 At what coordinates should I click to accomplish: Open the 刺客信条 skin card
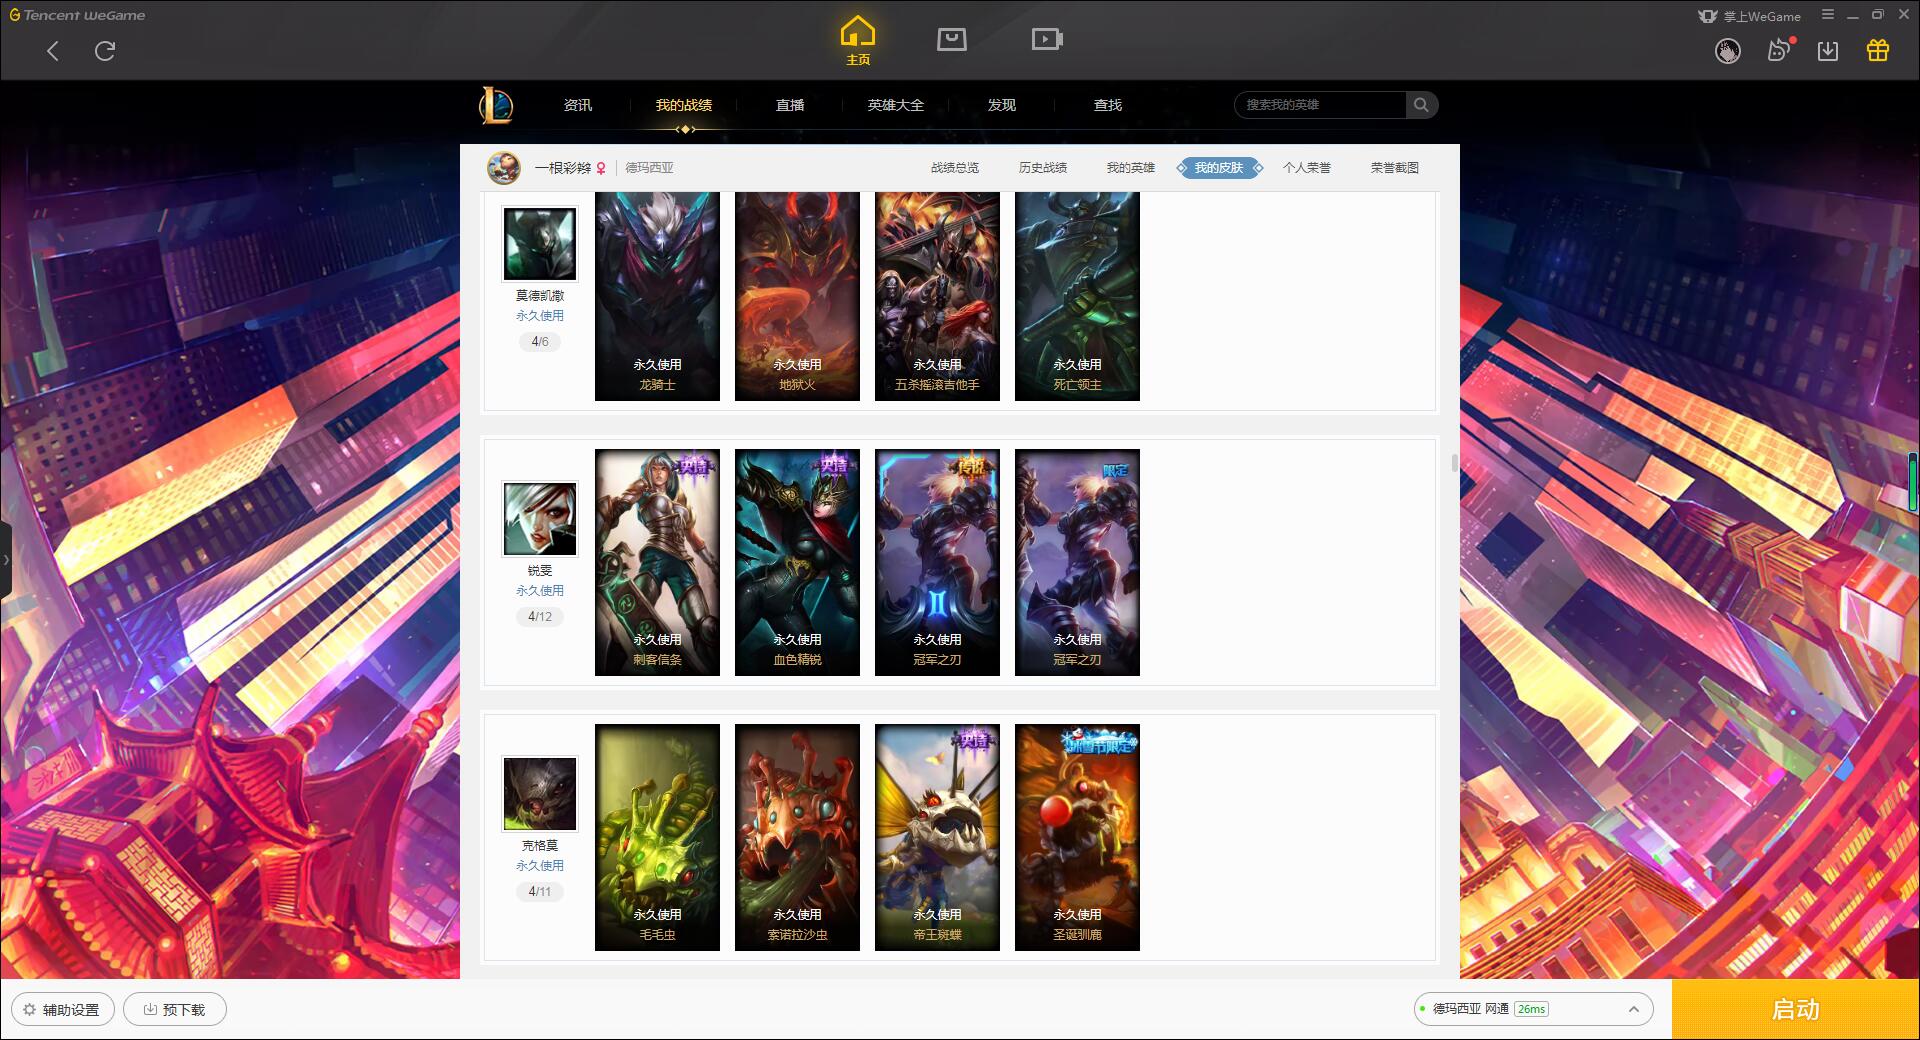pos(657,562)
